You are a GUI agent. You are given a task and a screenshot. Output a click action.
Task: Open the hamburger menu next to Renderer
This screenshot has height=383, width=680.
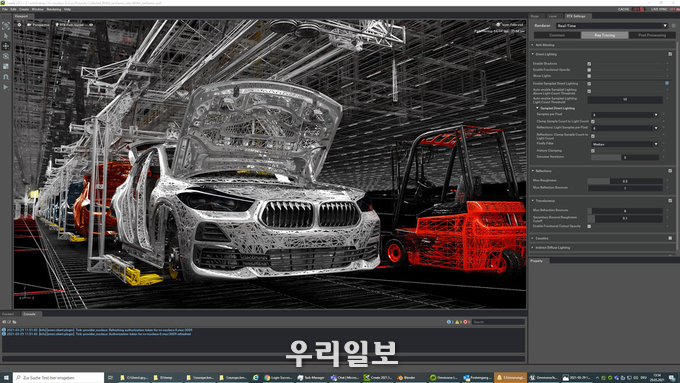(x=673, y=26)
